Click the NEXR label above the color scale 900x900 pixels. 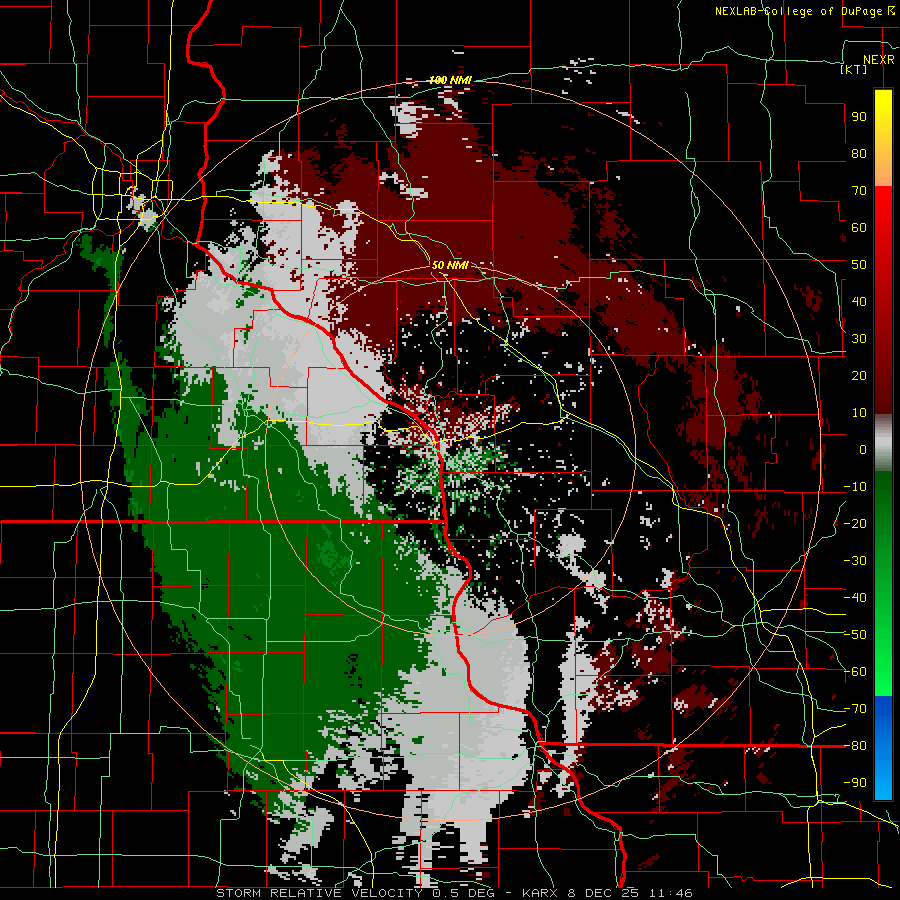coord(879,60)
